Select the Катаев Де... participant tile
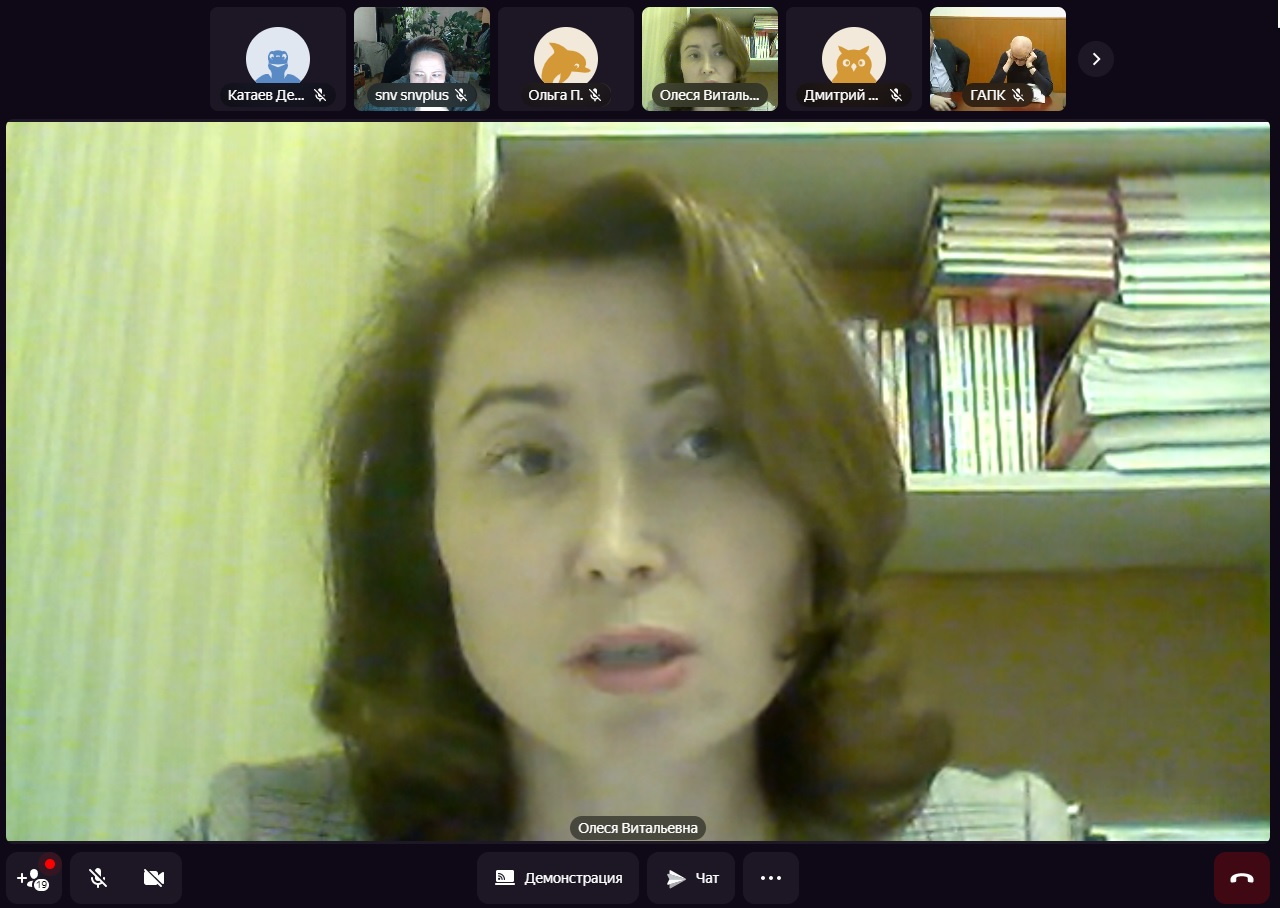This screenshot has width=1280, height=908. (278, 59)
